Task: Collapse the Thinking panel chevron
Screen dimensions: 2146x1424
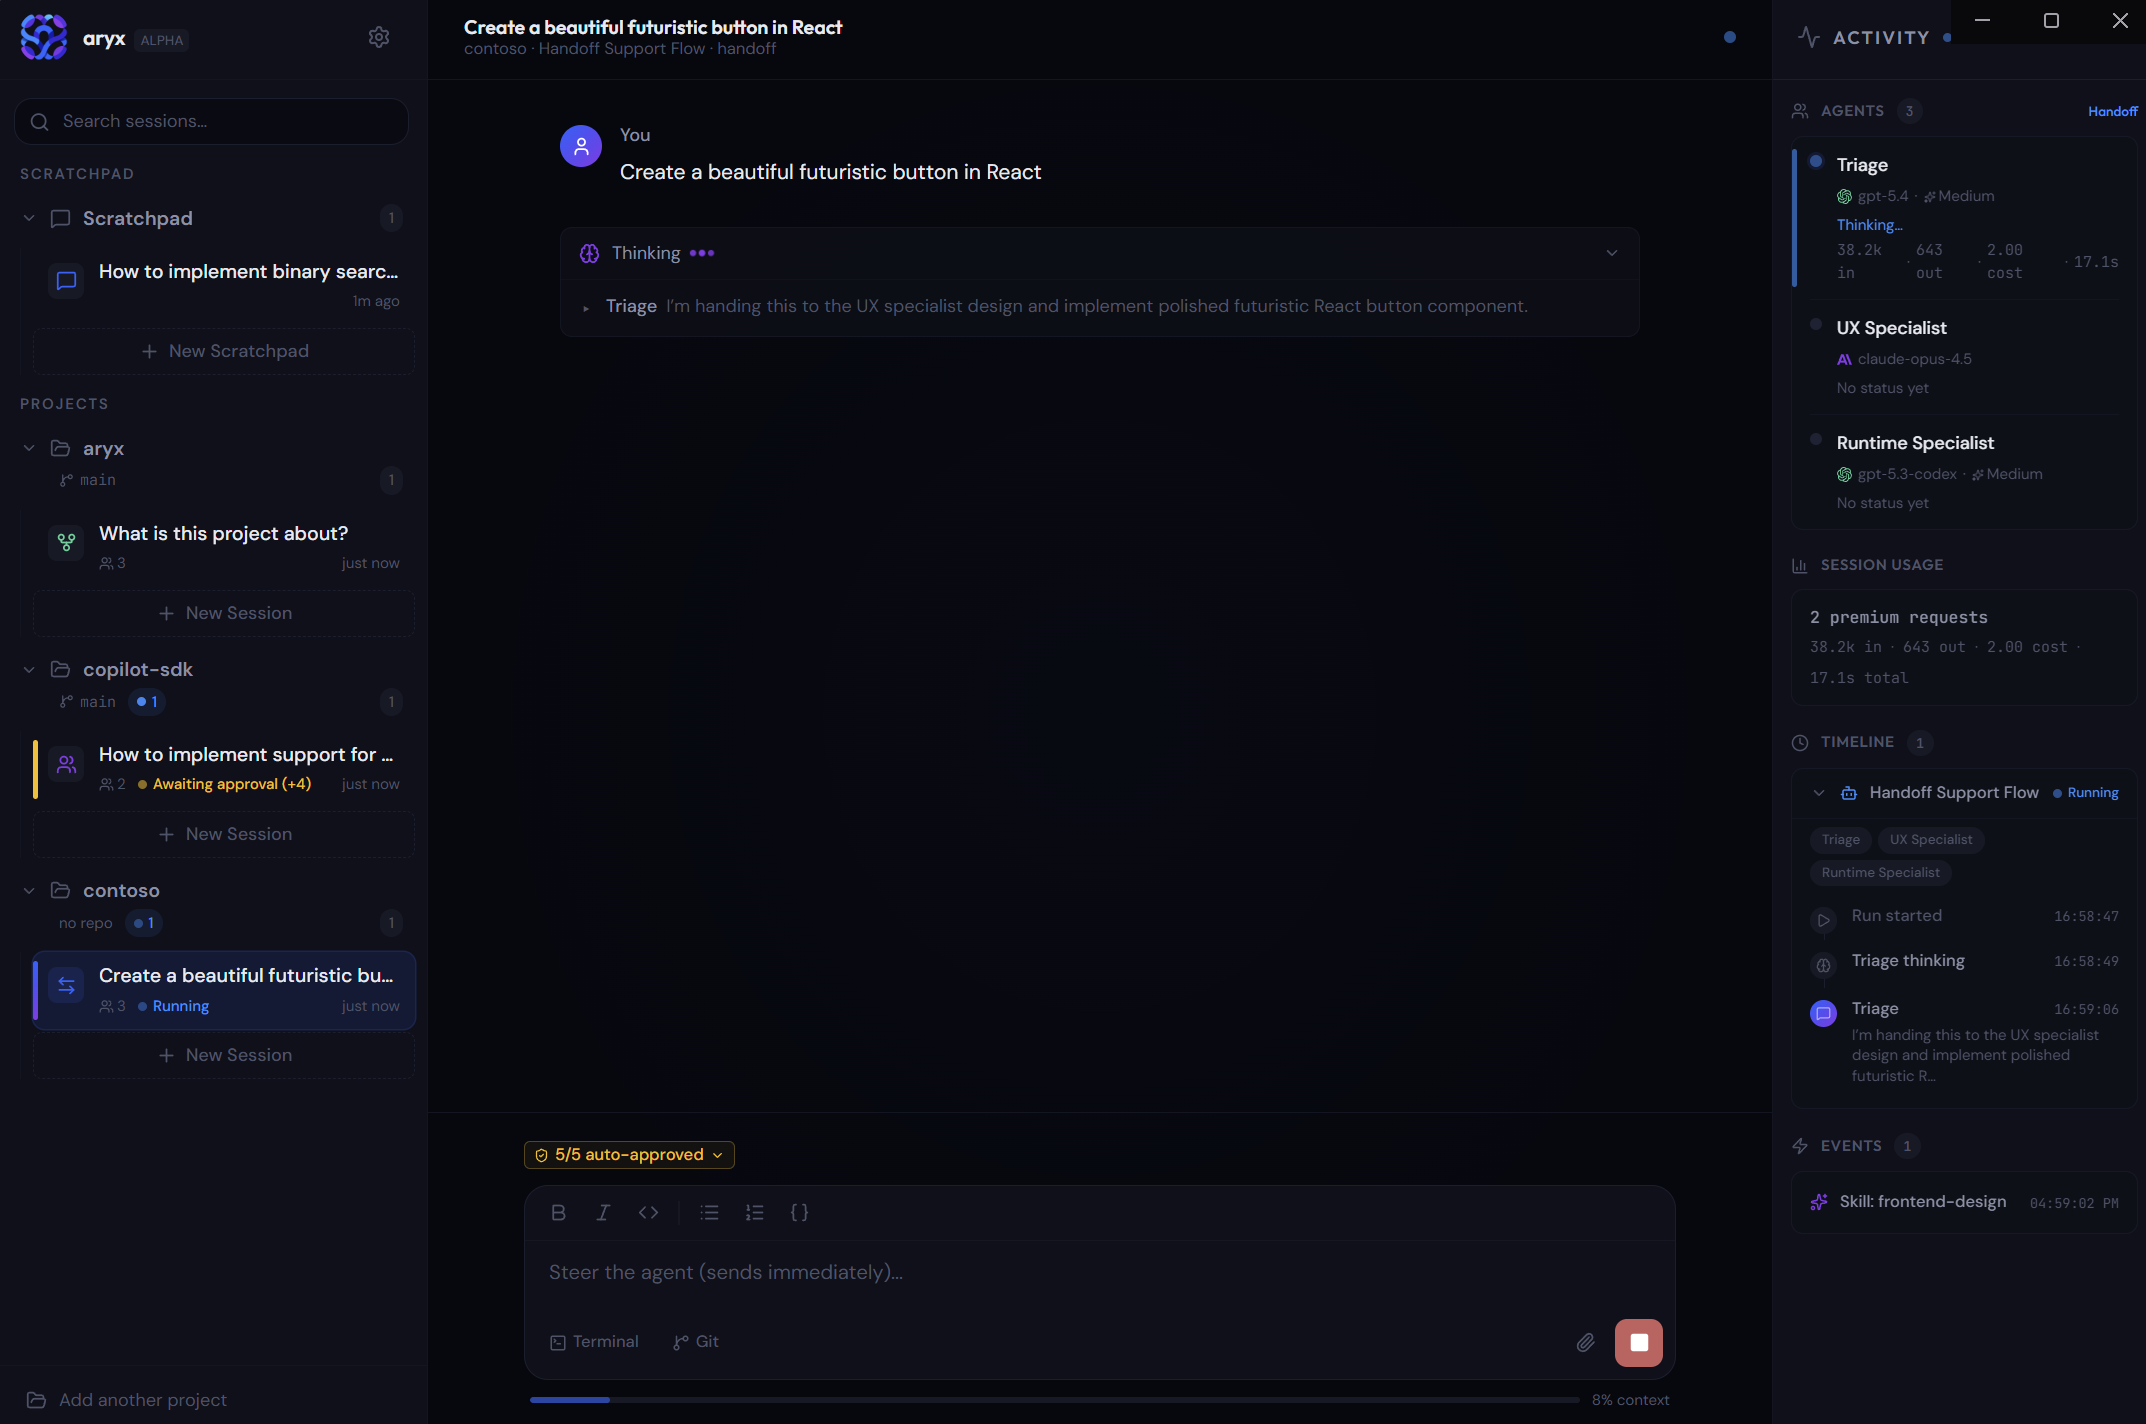Action: [1611, 253]
